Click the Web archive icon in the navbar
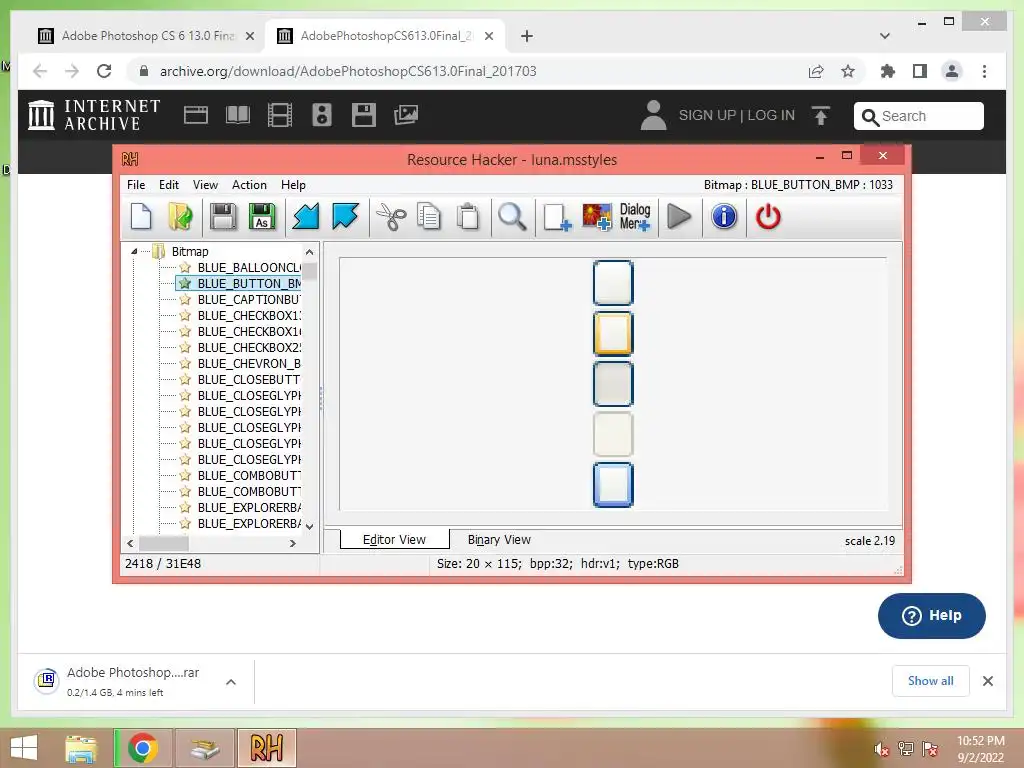1024x768 pixels. pos(196,115)
